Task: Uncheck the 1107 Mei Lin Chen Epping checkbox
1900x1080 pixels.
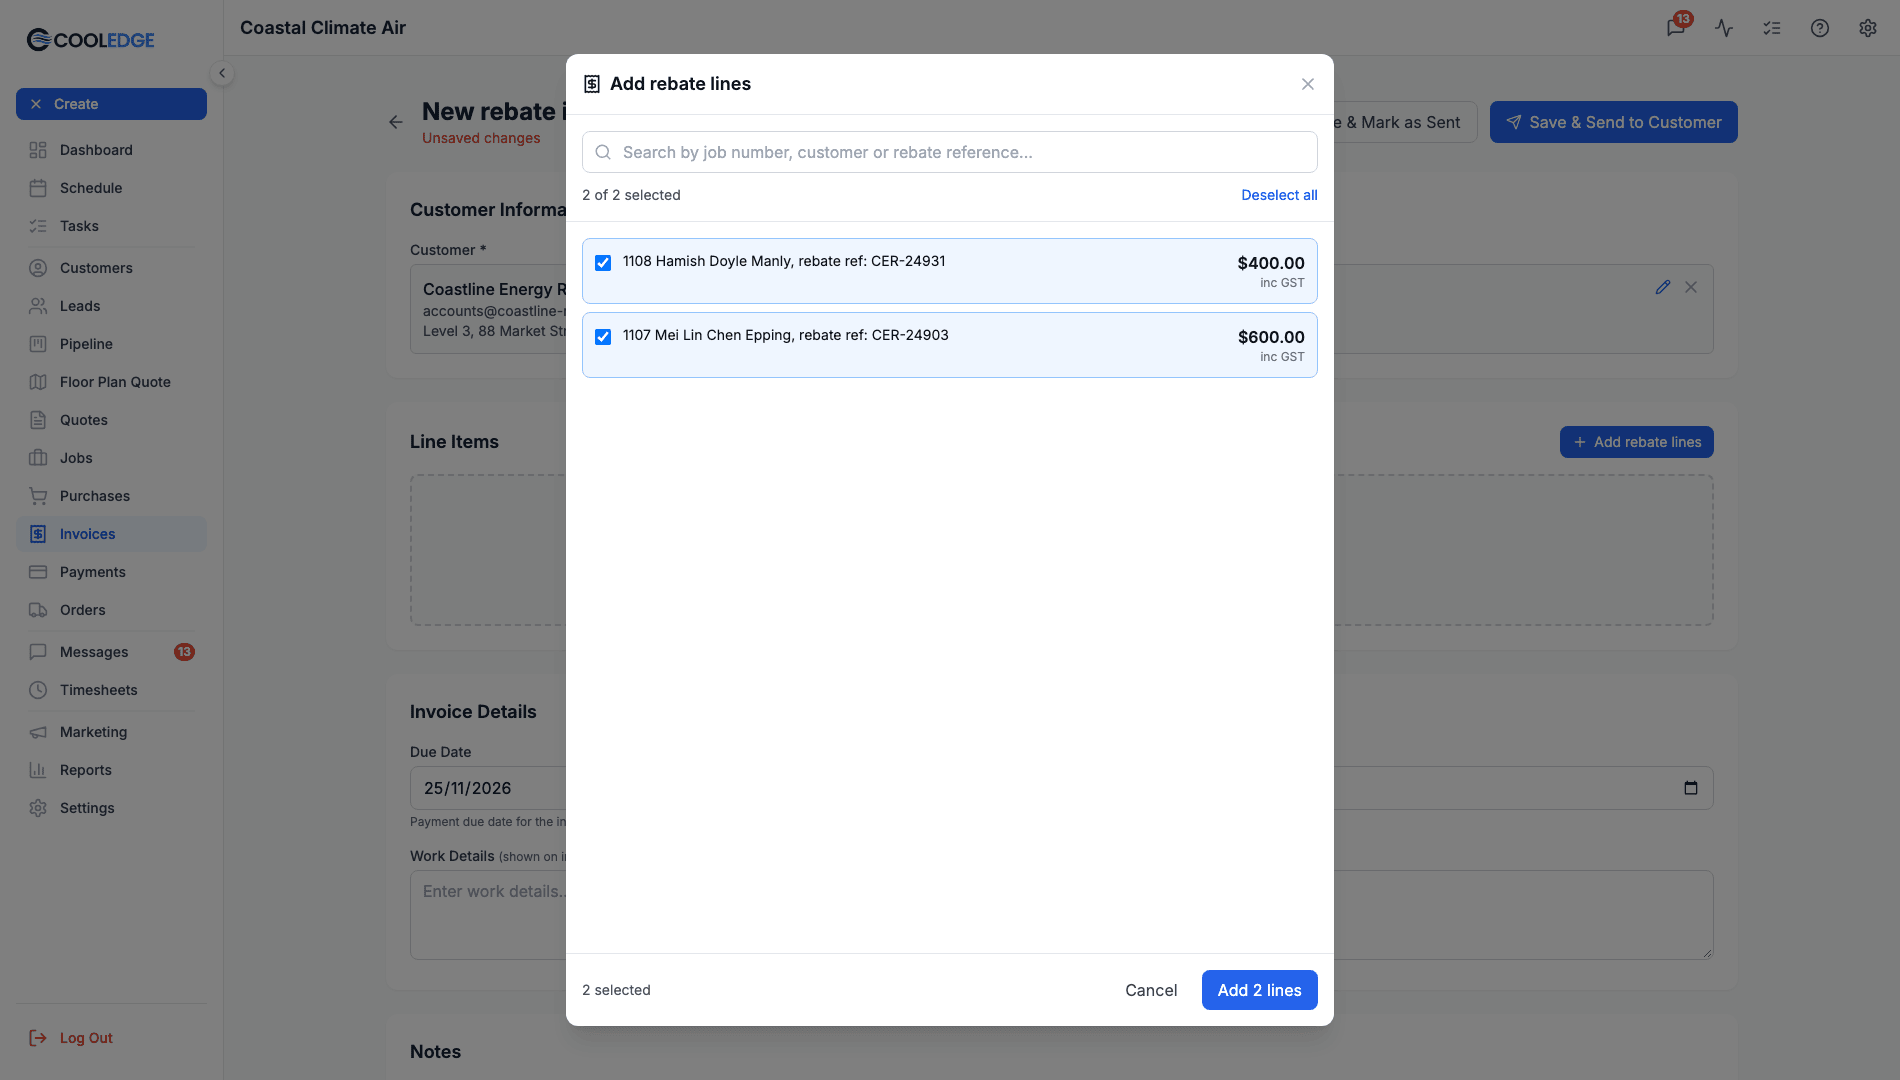Action: 603,337
